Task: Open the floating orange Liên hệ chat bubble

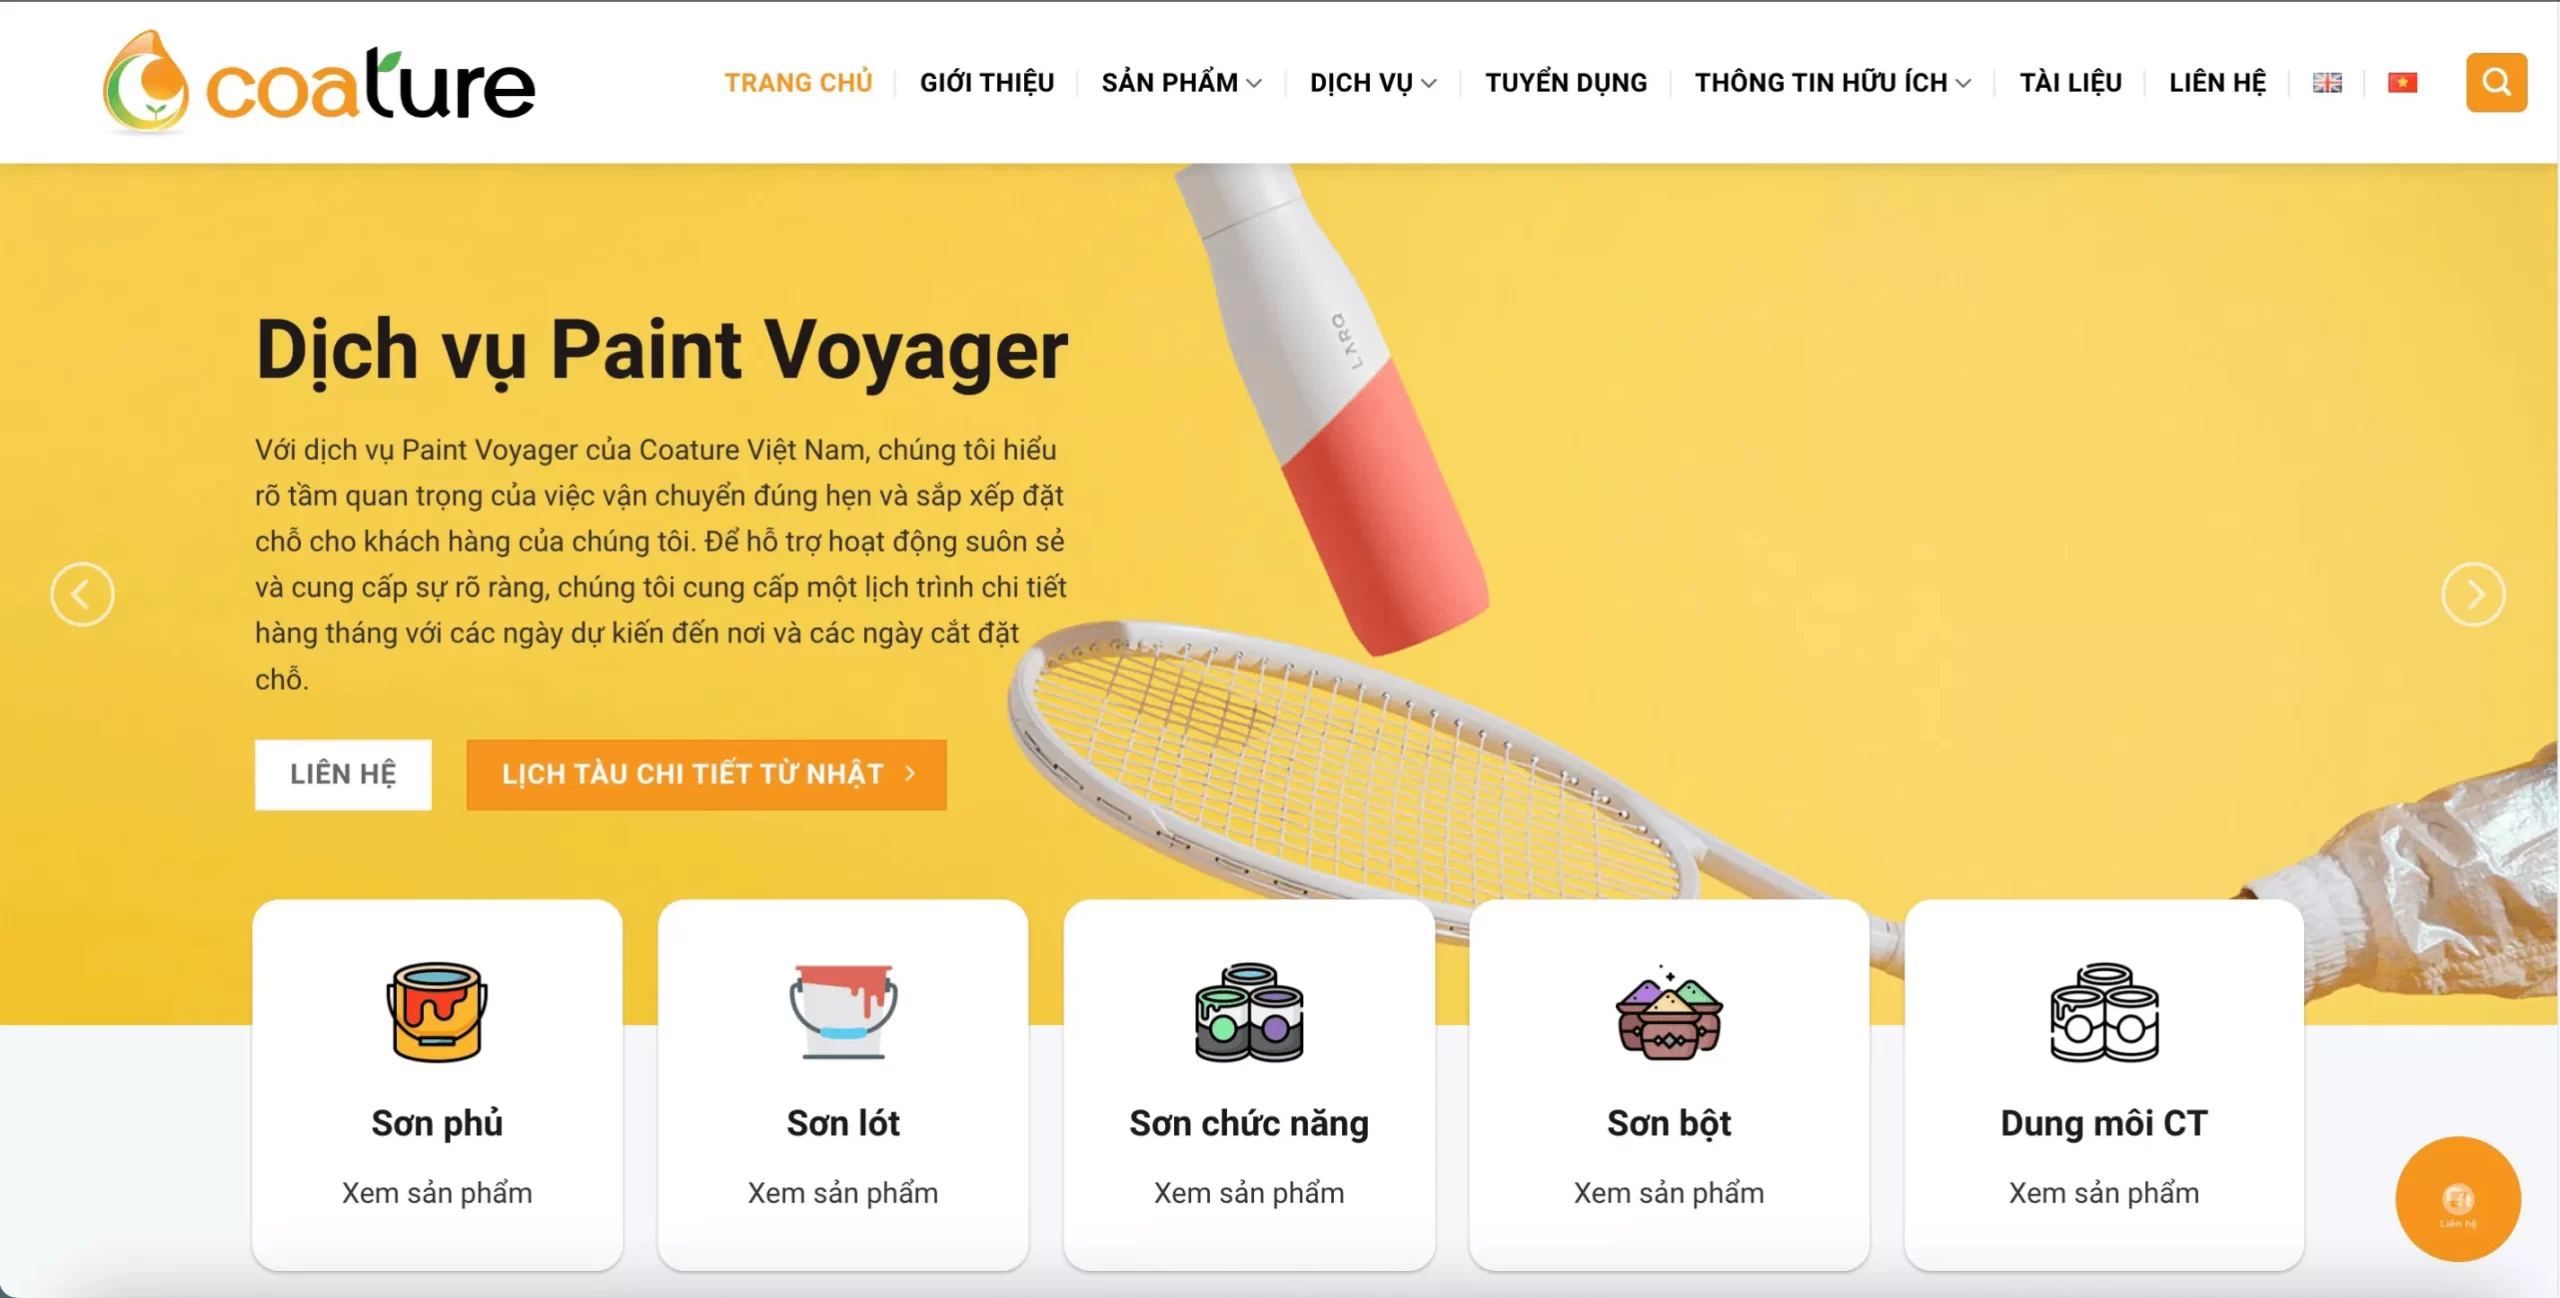Action: click(2458, 1198)
